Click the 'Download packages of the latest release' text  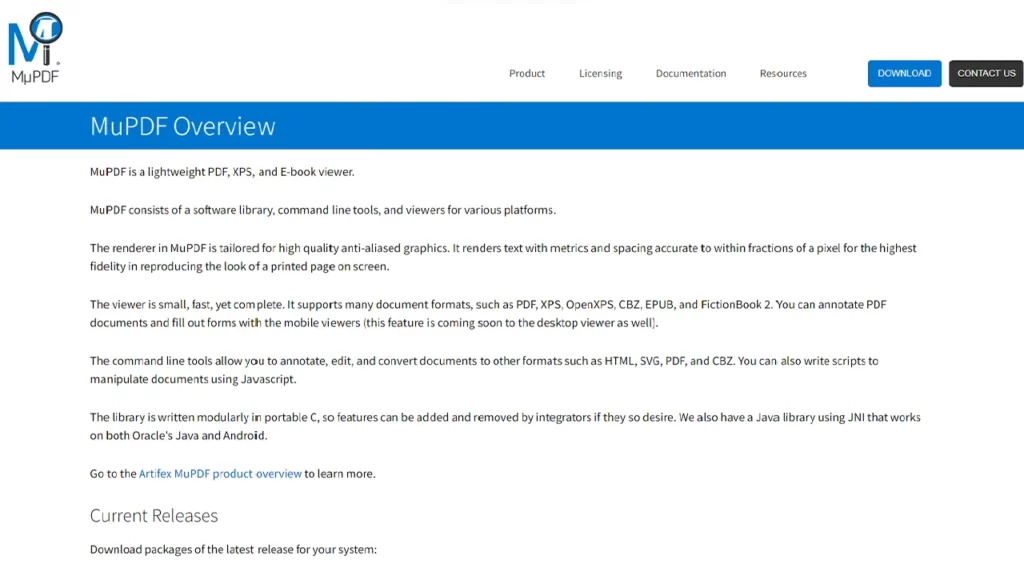coord(233,549)
